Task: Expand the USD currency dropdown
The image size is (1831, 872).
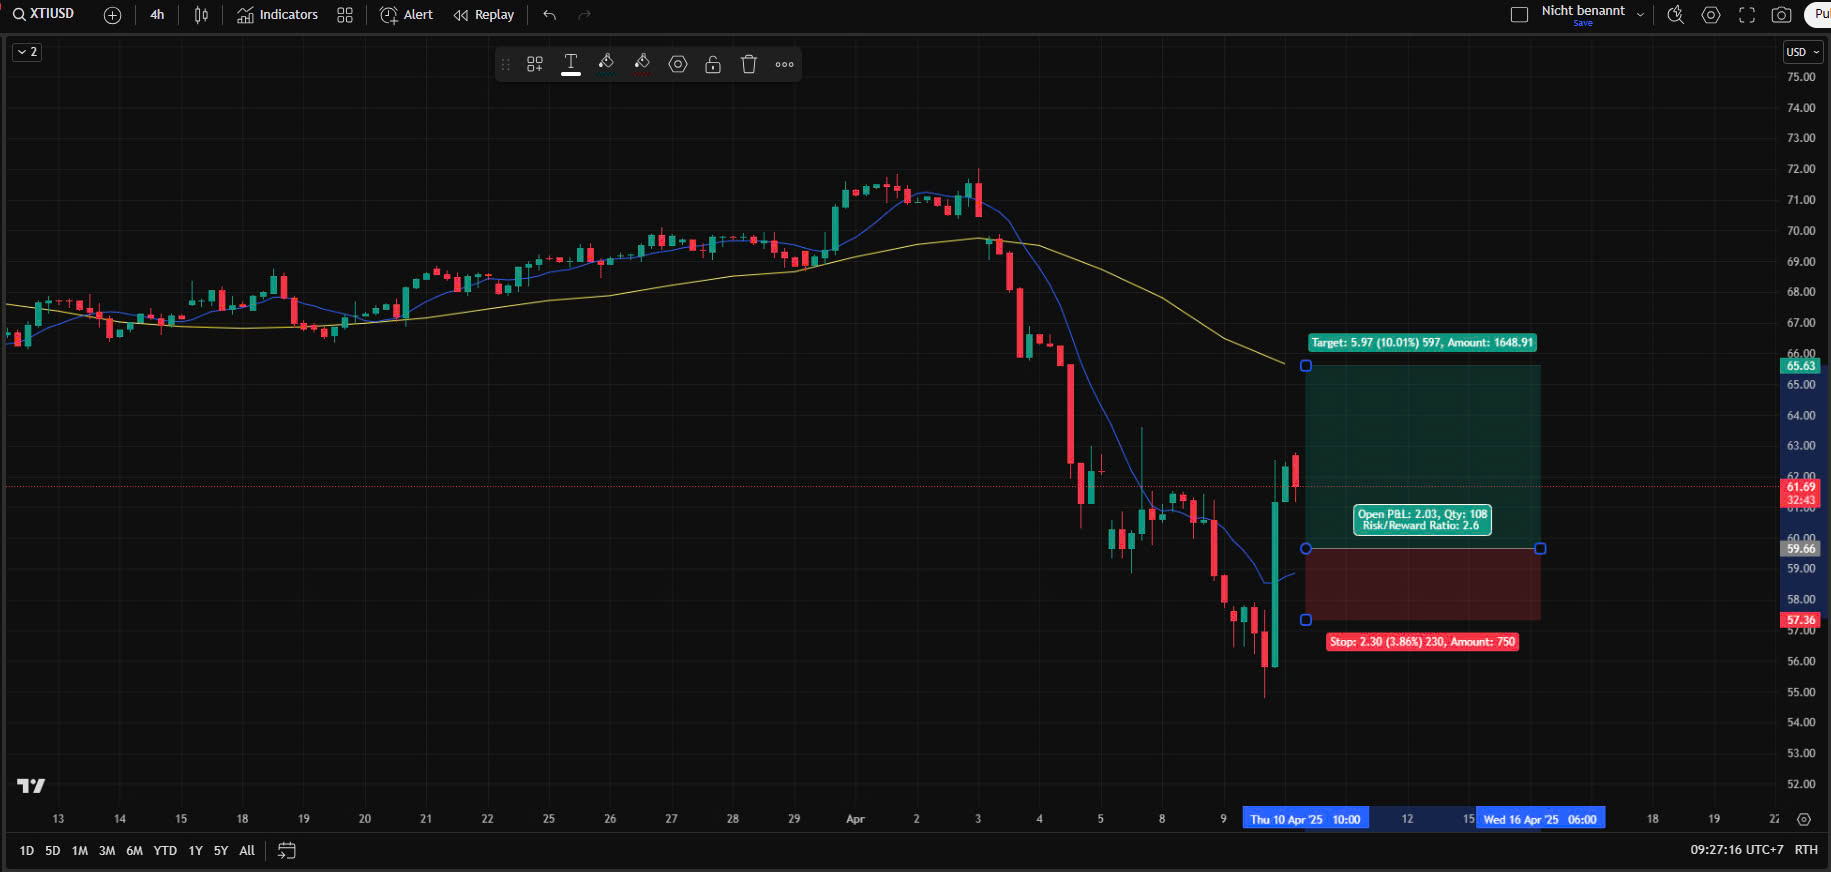Action: point(1803,52)
